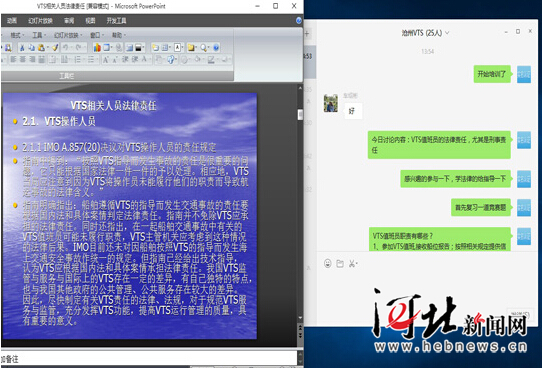Image resolution: width=542 pixels, height=368 pixels.
Task: Click the WeChat message input area
Action: [x=427, y=289]
